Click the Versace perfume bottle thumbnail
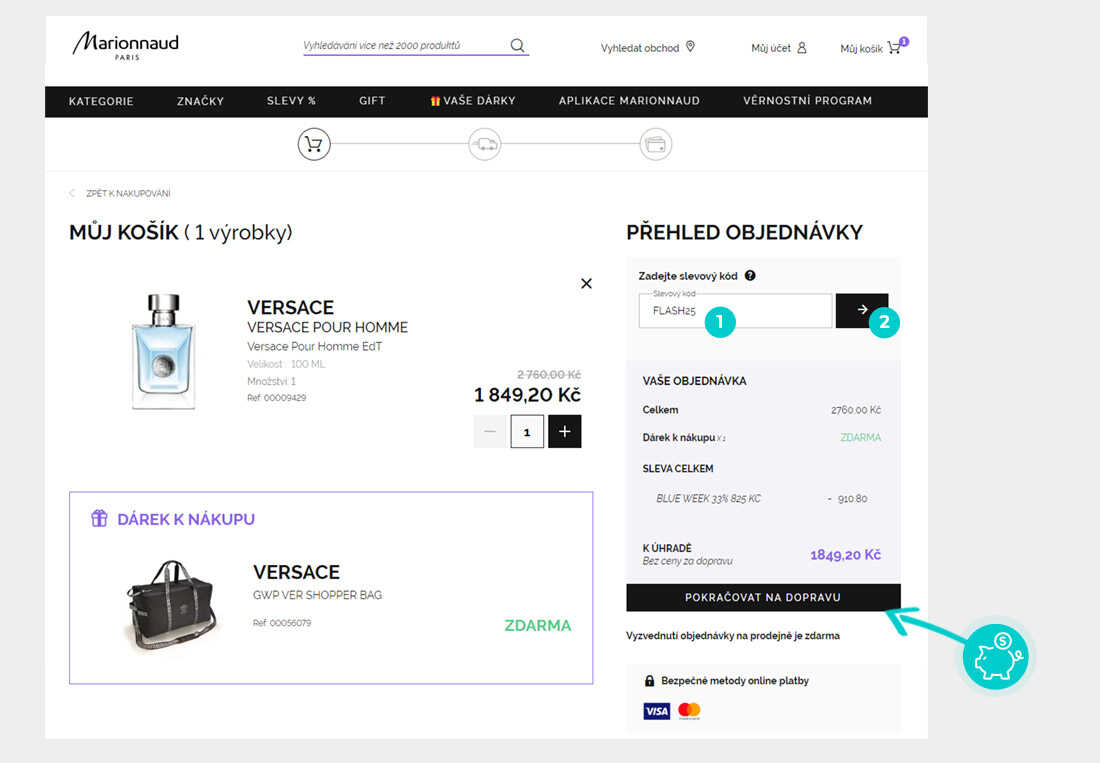 (163, 351)
